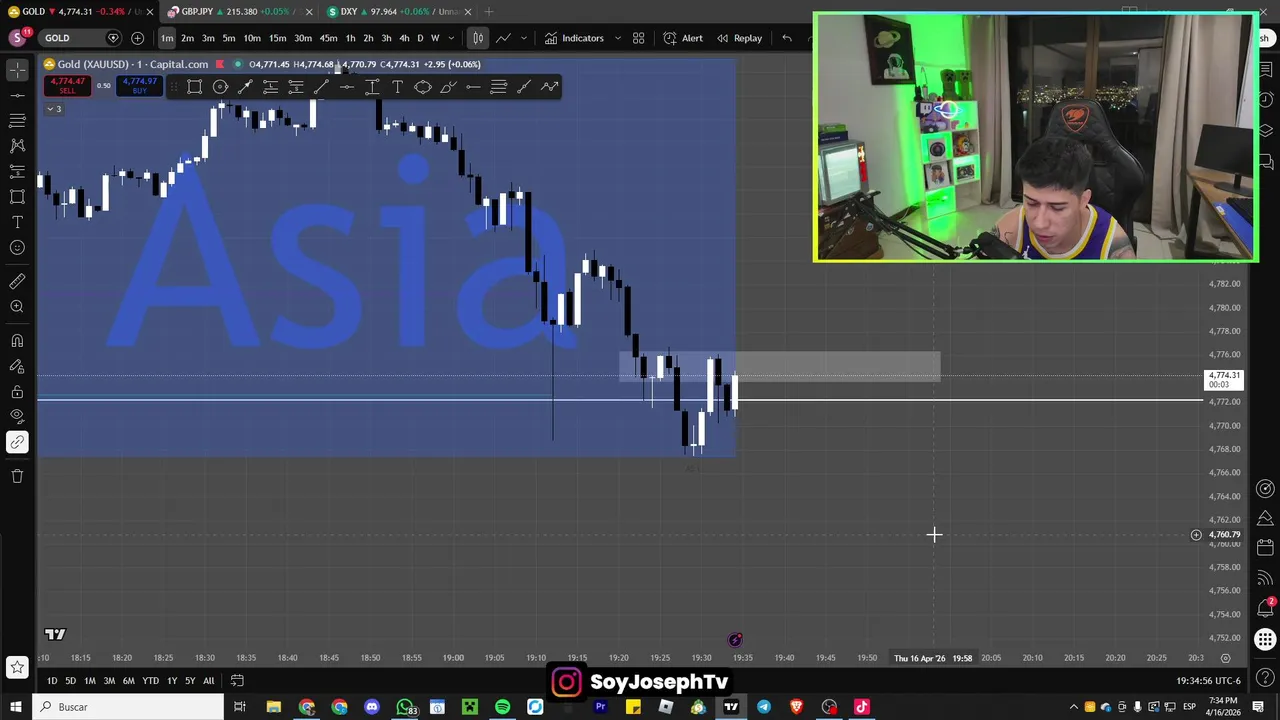Click the blue BUY 4,774.97 button
The height and width of the screenshot is (720, 1280).
140,86
